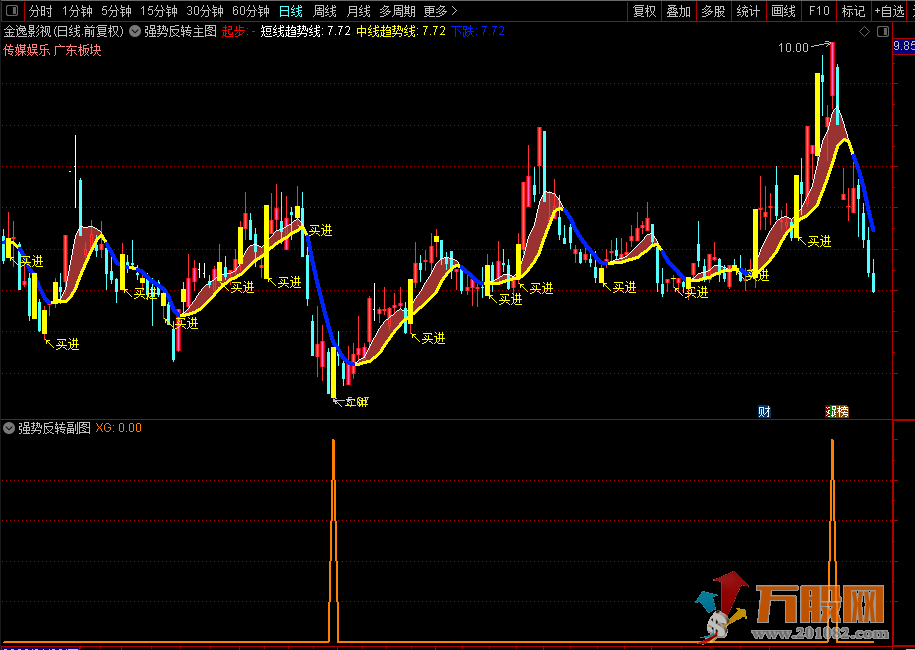Switch to the 分时 tab
The image size is (915, 650).
(x=40, y=11)
